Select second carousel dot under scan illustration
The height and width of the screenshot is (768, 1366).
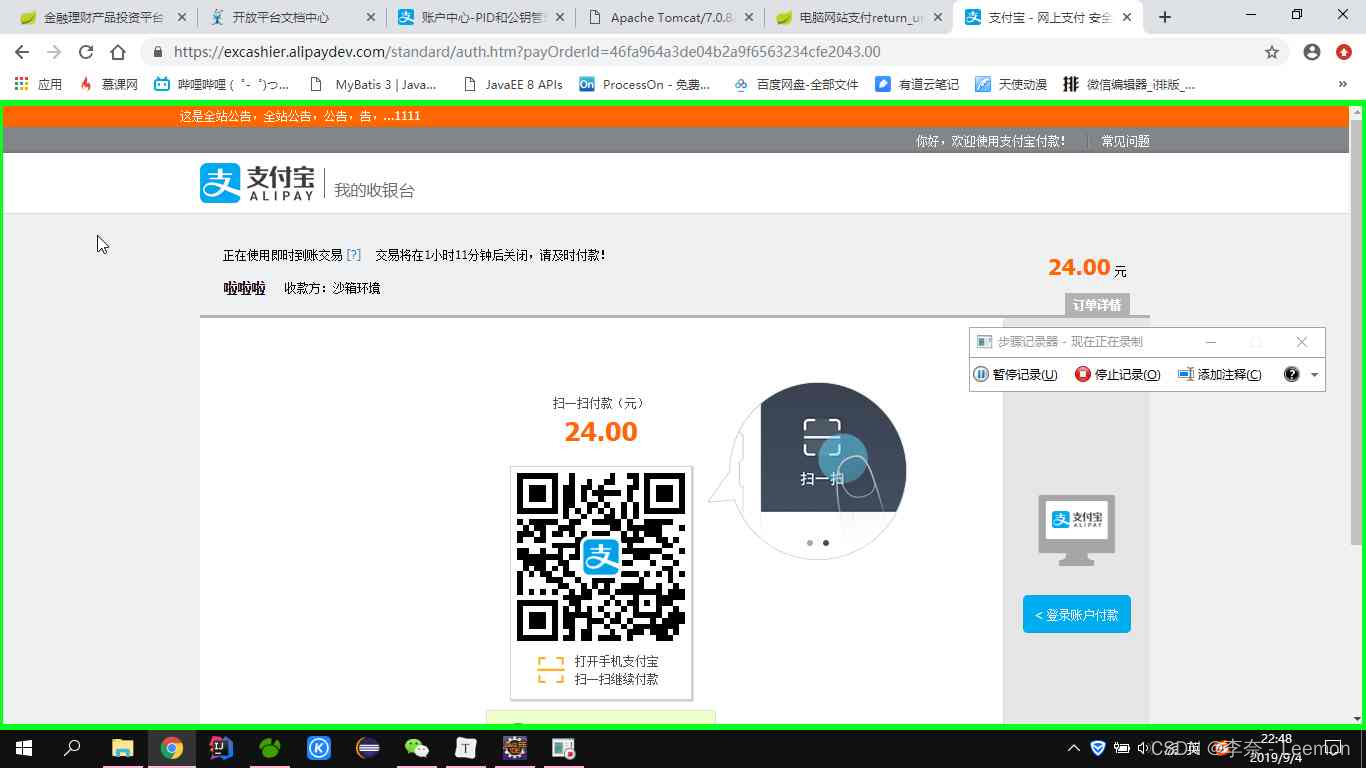click(x=826, y=543)
